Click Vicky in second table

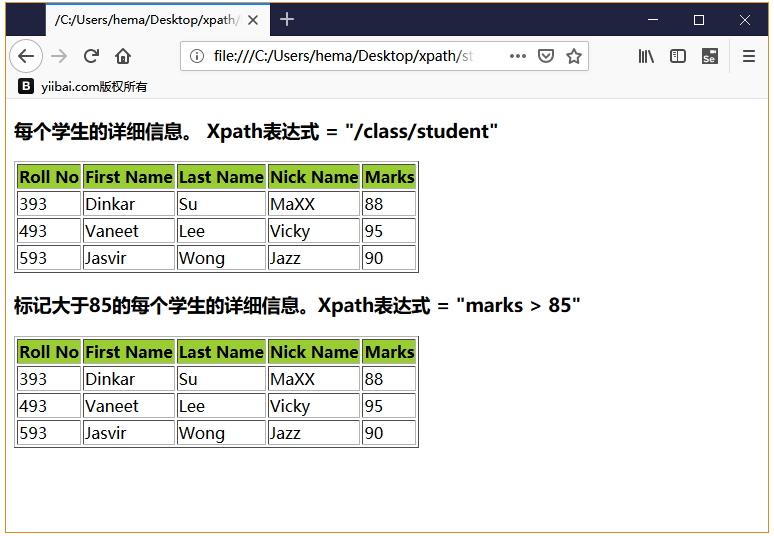(314, 406)
